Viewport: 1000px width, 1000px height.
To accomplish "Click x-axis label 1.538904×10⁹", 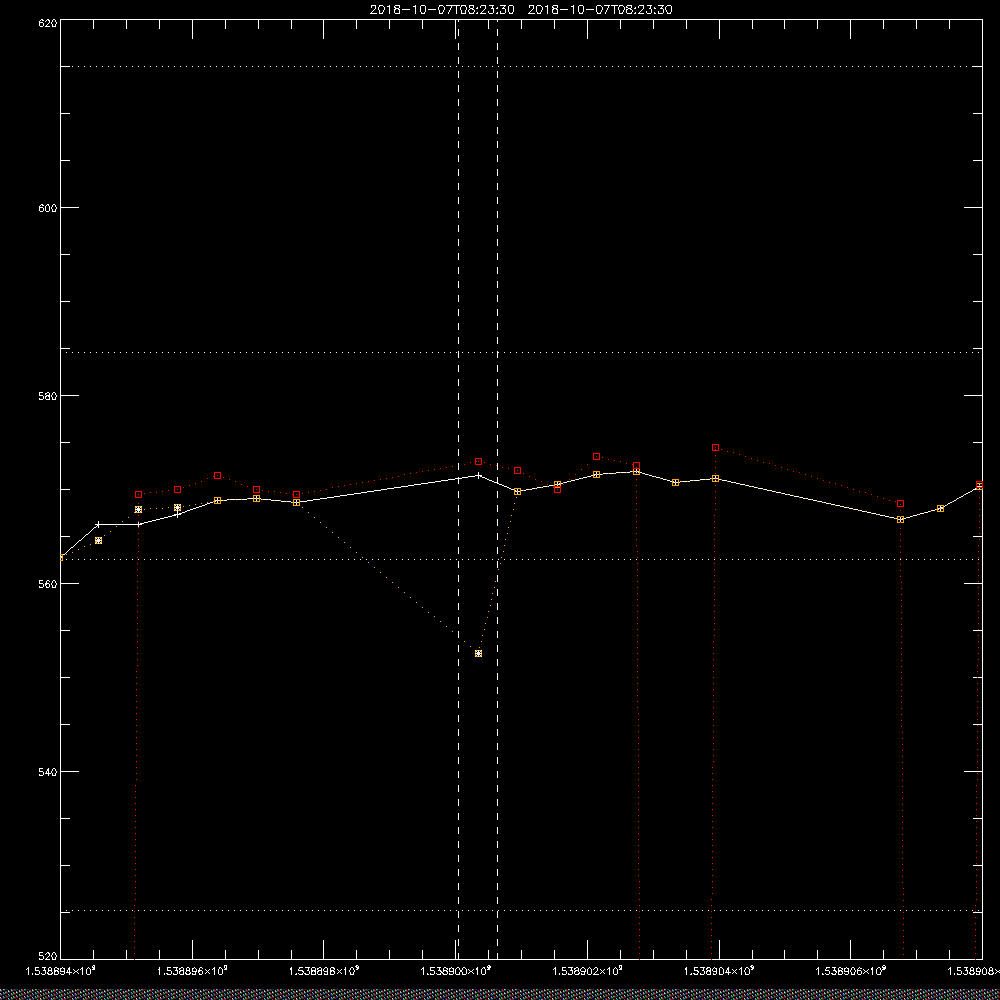I will tap(719, 971).
